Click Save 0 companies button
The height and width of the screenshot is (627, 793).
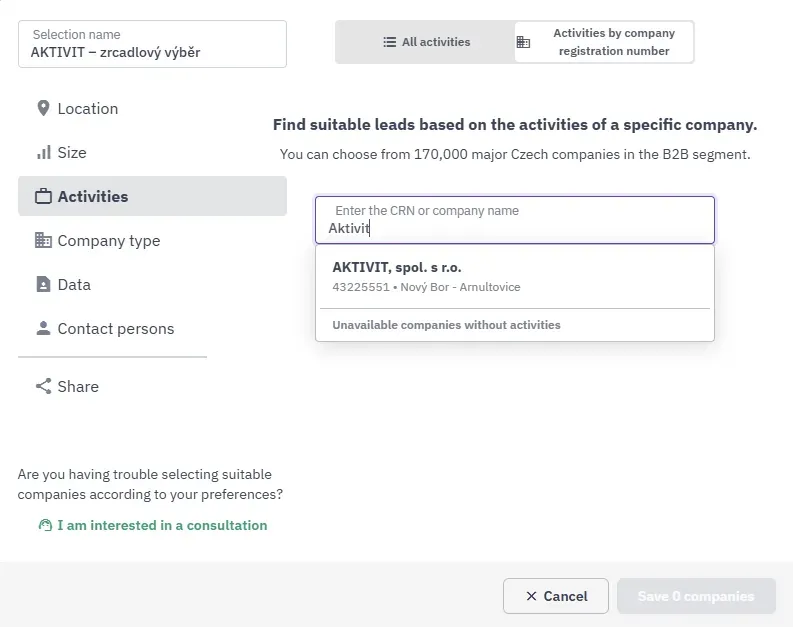[x=696, y=596]
